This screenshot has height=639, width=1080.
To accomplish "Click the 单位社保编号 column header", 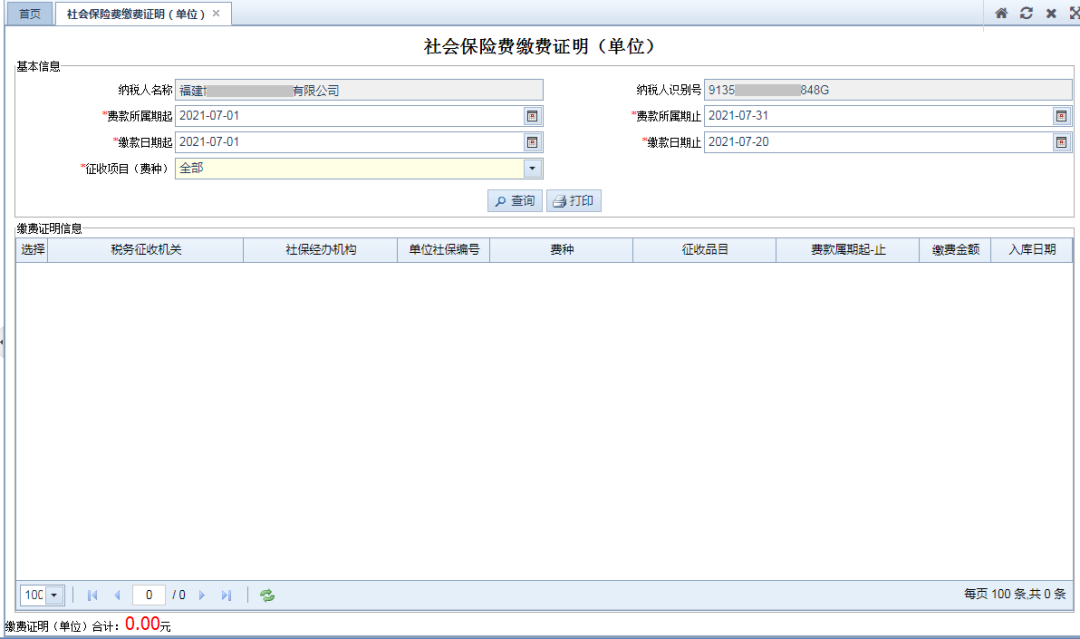I will tap(444, 250).
